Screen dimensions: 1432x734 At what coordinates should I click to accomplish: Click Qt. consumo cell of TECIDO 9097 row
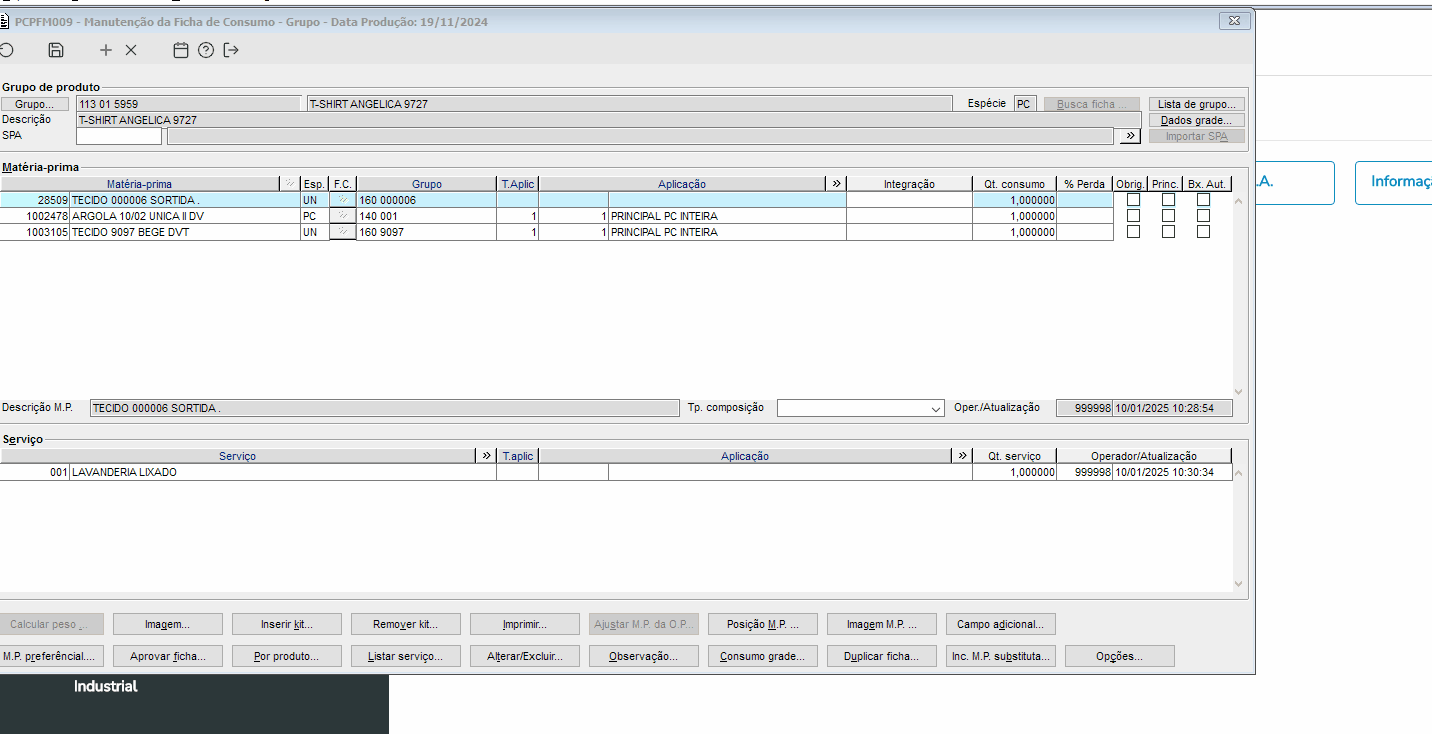coord(1014,232)
